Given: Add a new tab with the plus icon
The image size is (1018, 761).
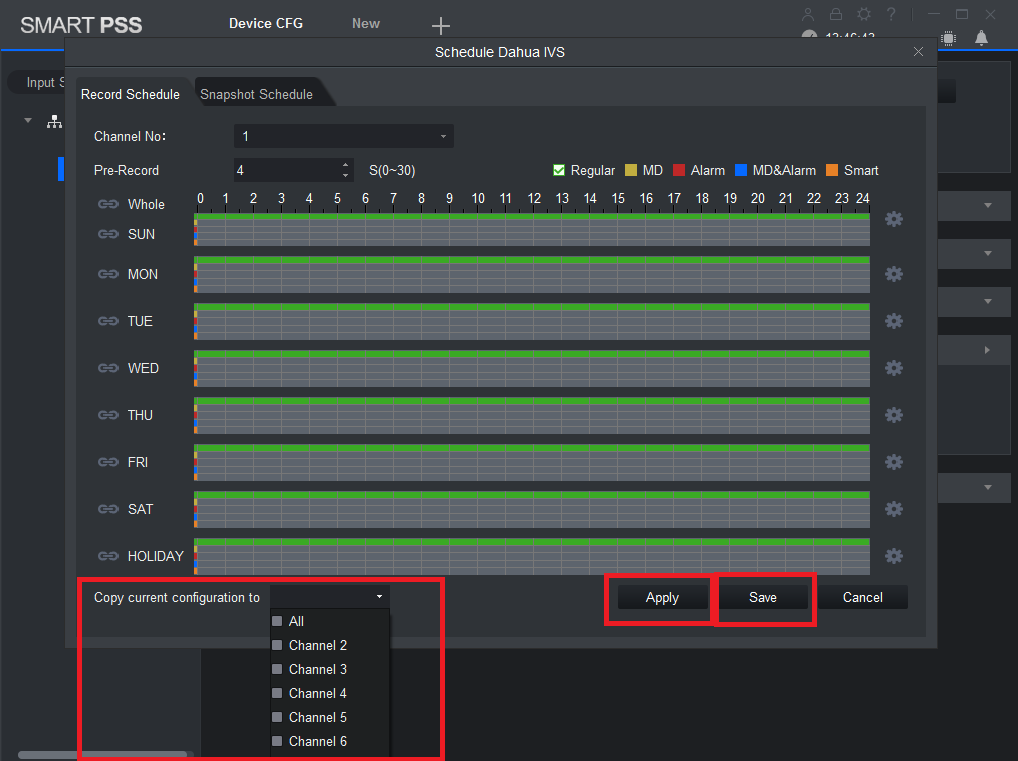Looking at the screenshot, I should 440,26.
